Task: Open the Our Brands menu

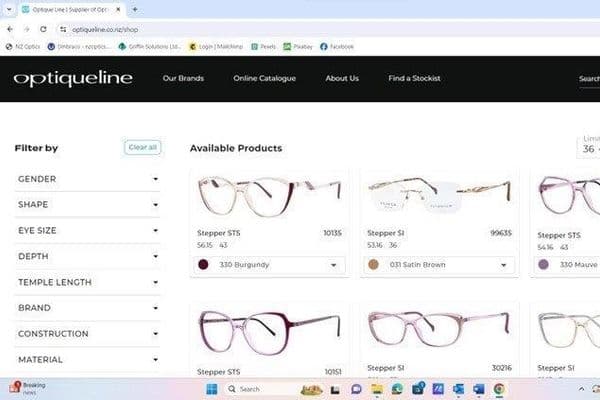Action: pos(183,78)
